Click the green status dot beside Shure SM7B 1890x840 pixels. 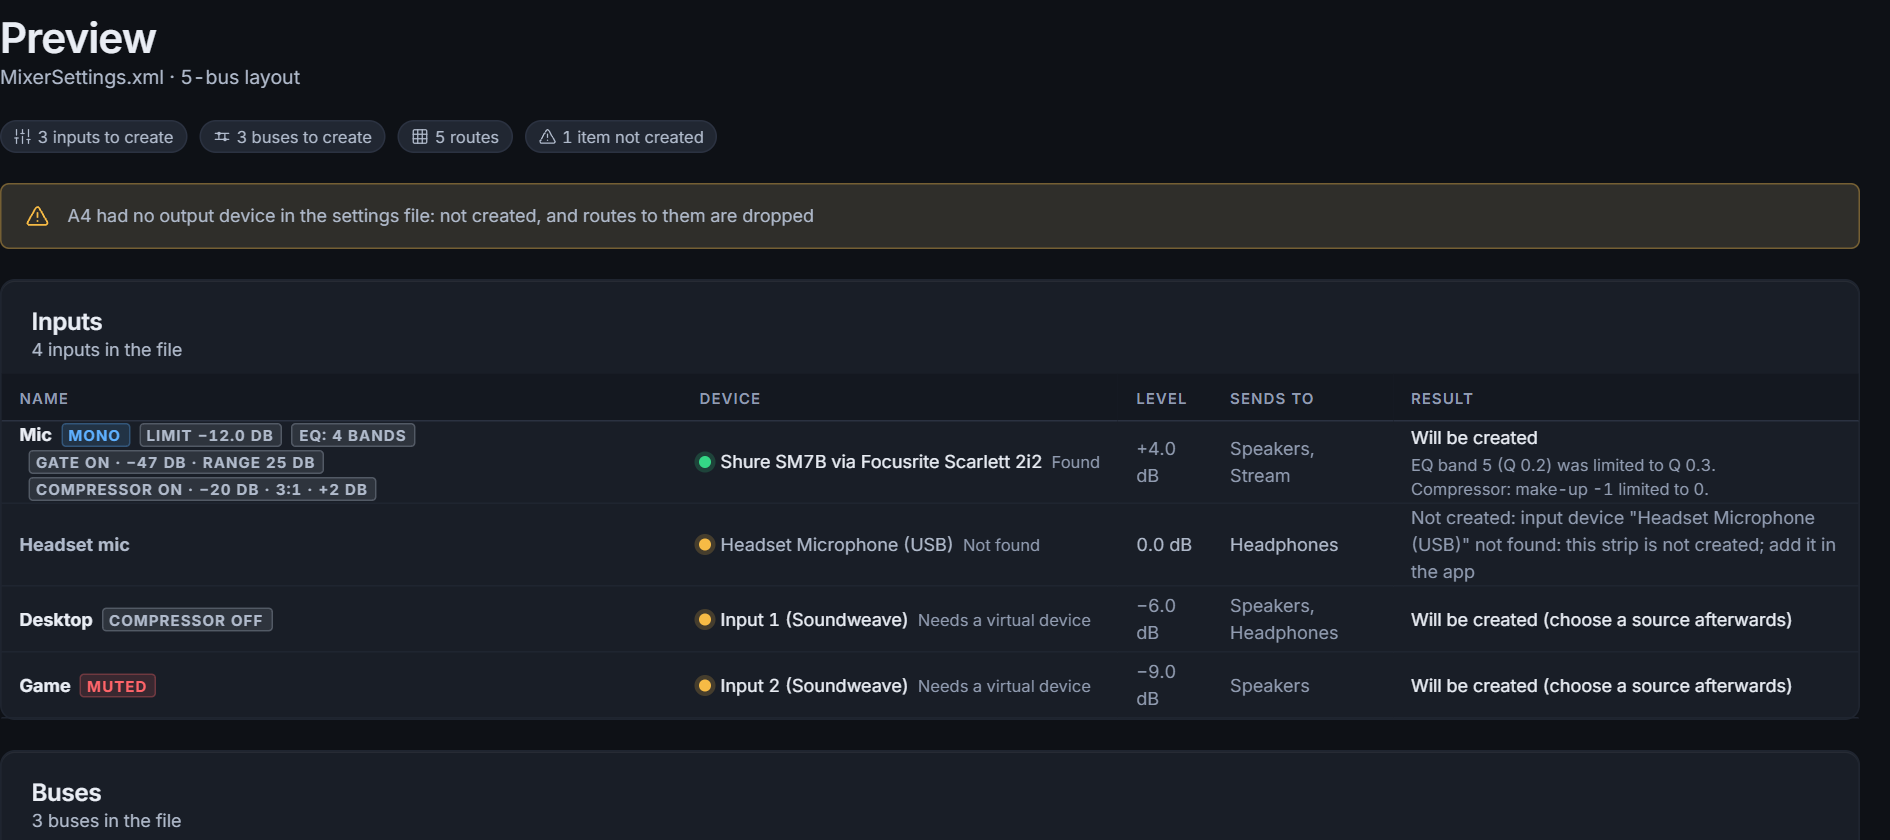pyautogui.click(x=704, y=462)
